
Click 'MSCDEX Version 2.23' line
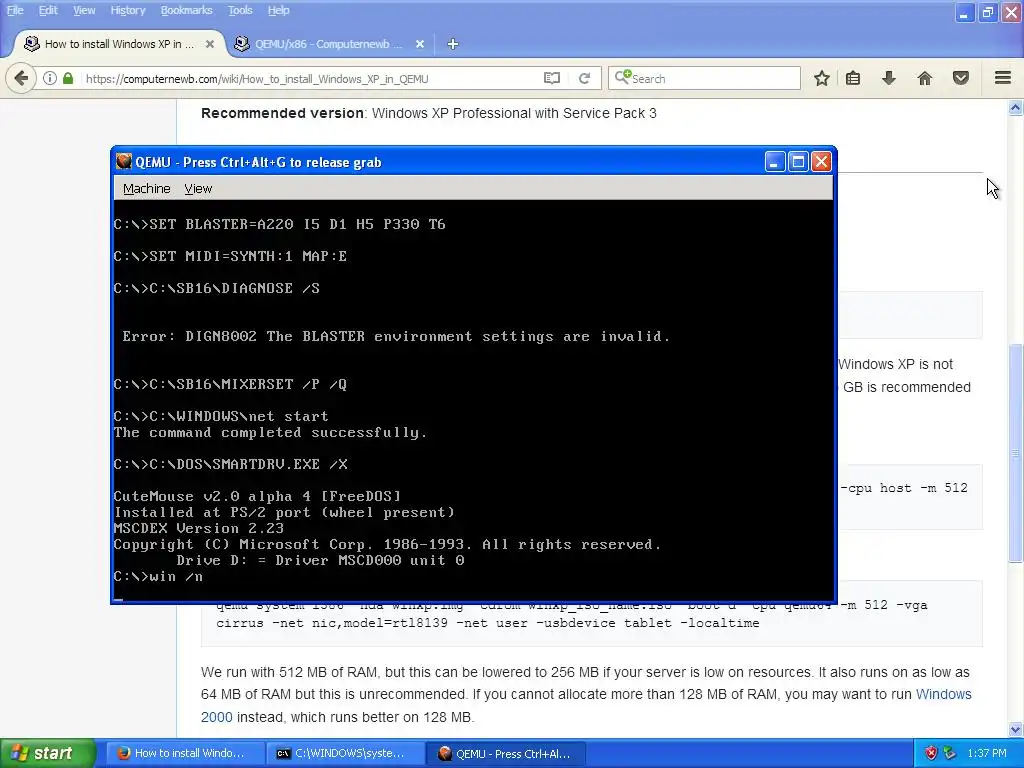point(199,528)
